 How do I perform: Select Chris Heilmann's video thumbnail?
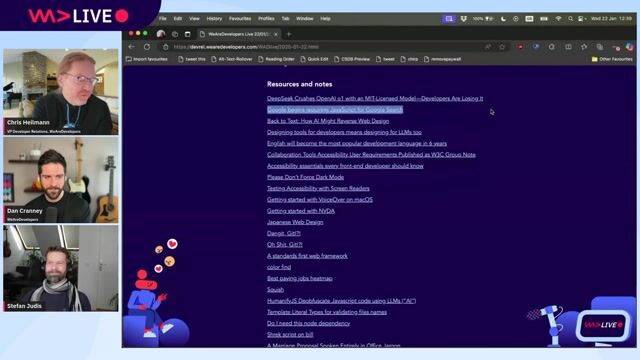[61, 92]
